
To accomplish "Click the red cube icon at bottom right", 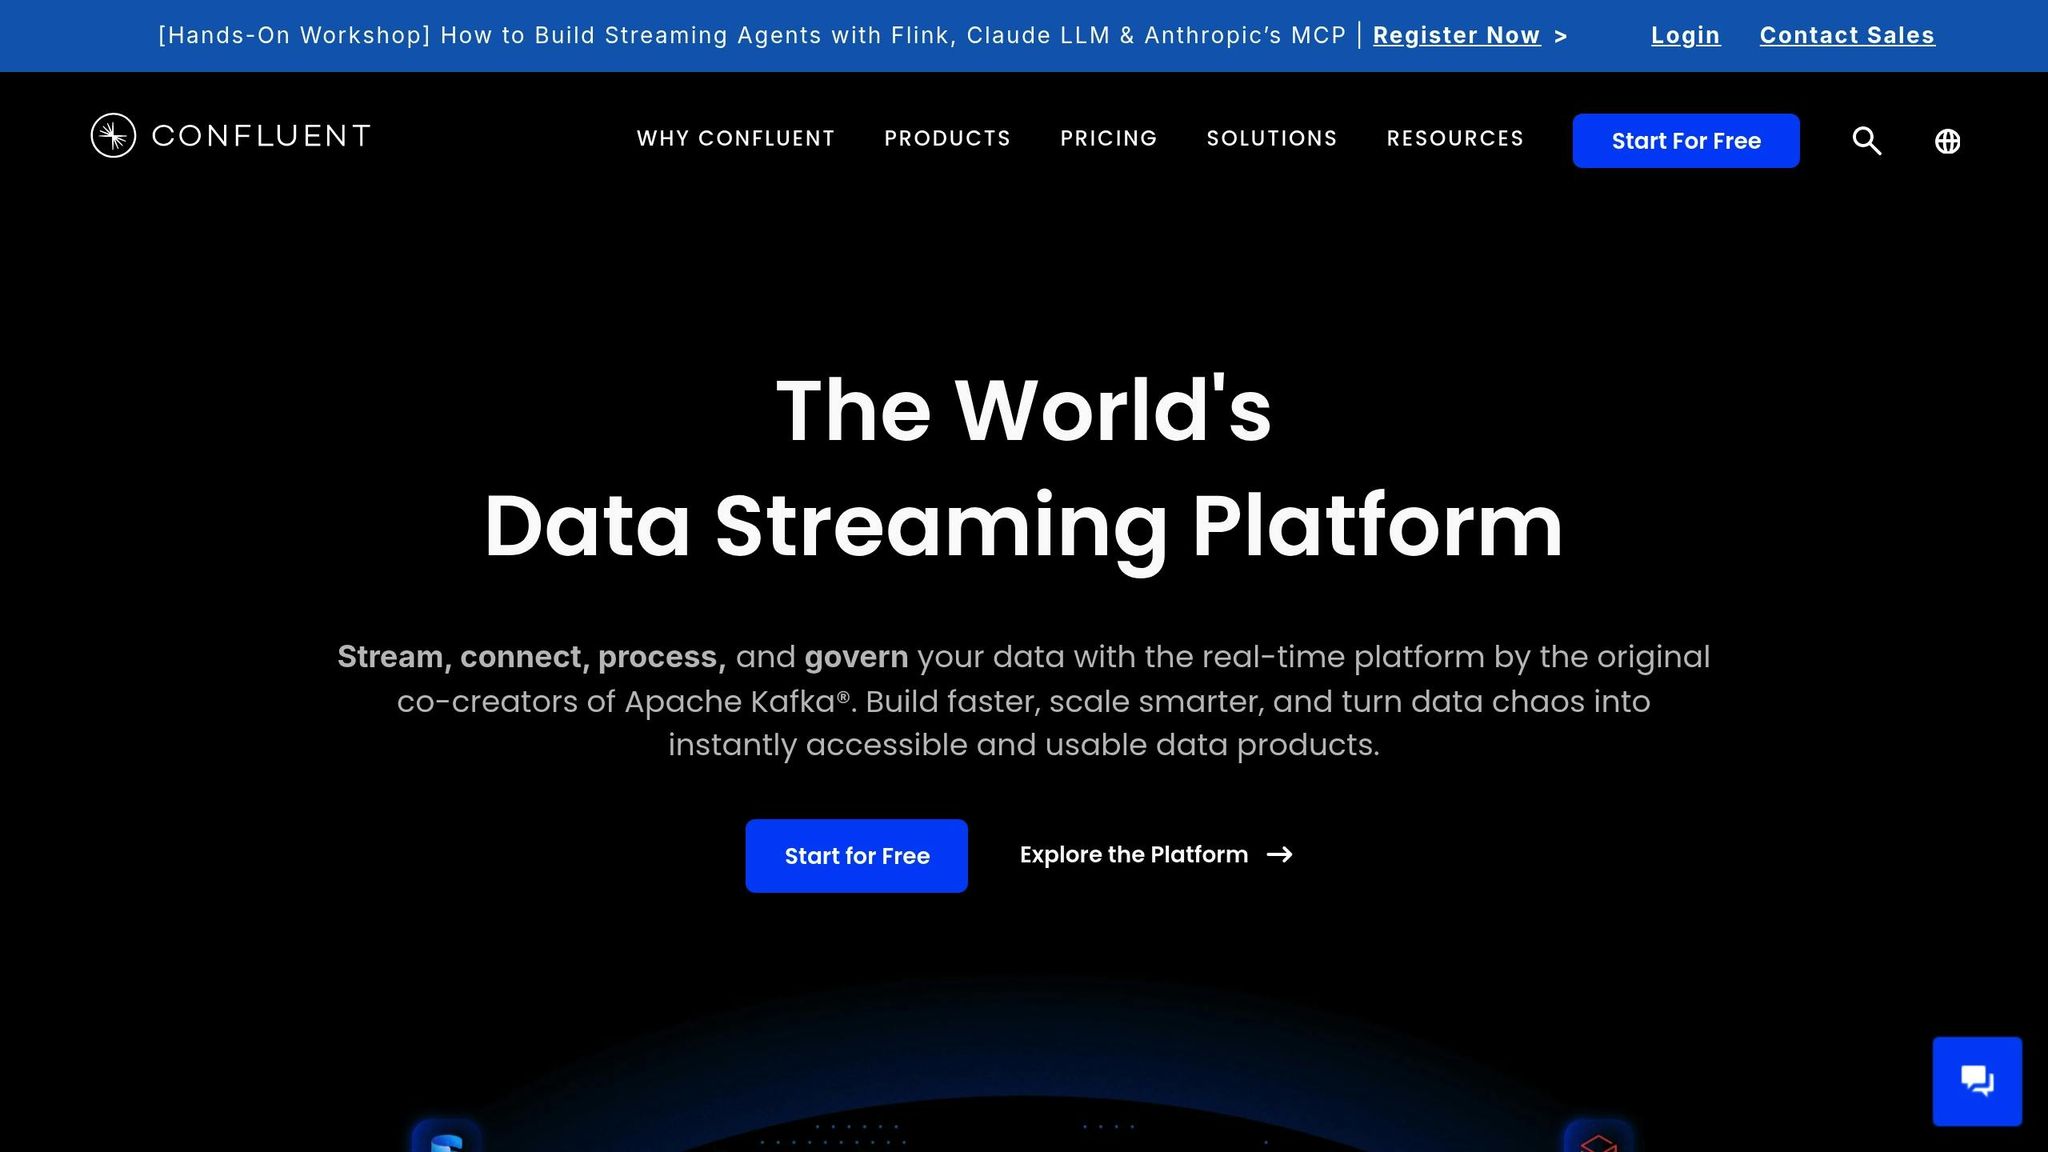I will tap(1598, 1141).
